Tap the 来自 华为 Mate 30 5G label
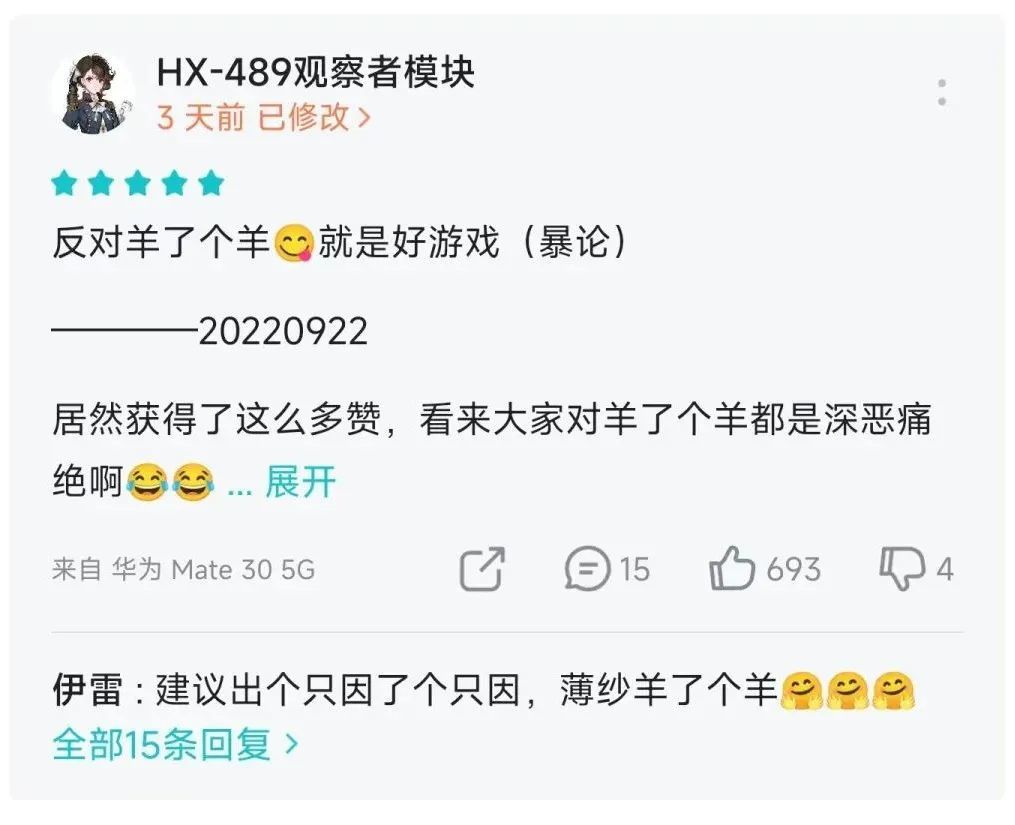Image resolution: width=1015 pixels, height=825 pixels. click(183, 570)
